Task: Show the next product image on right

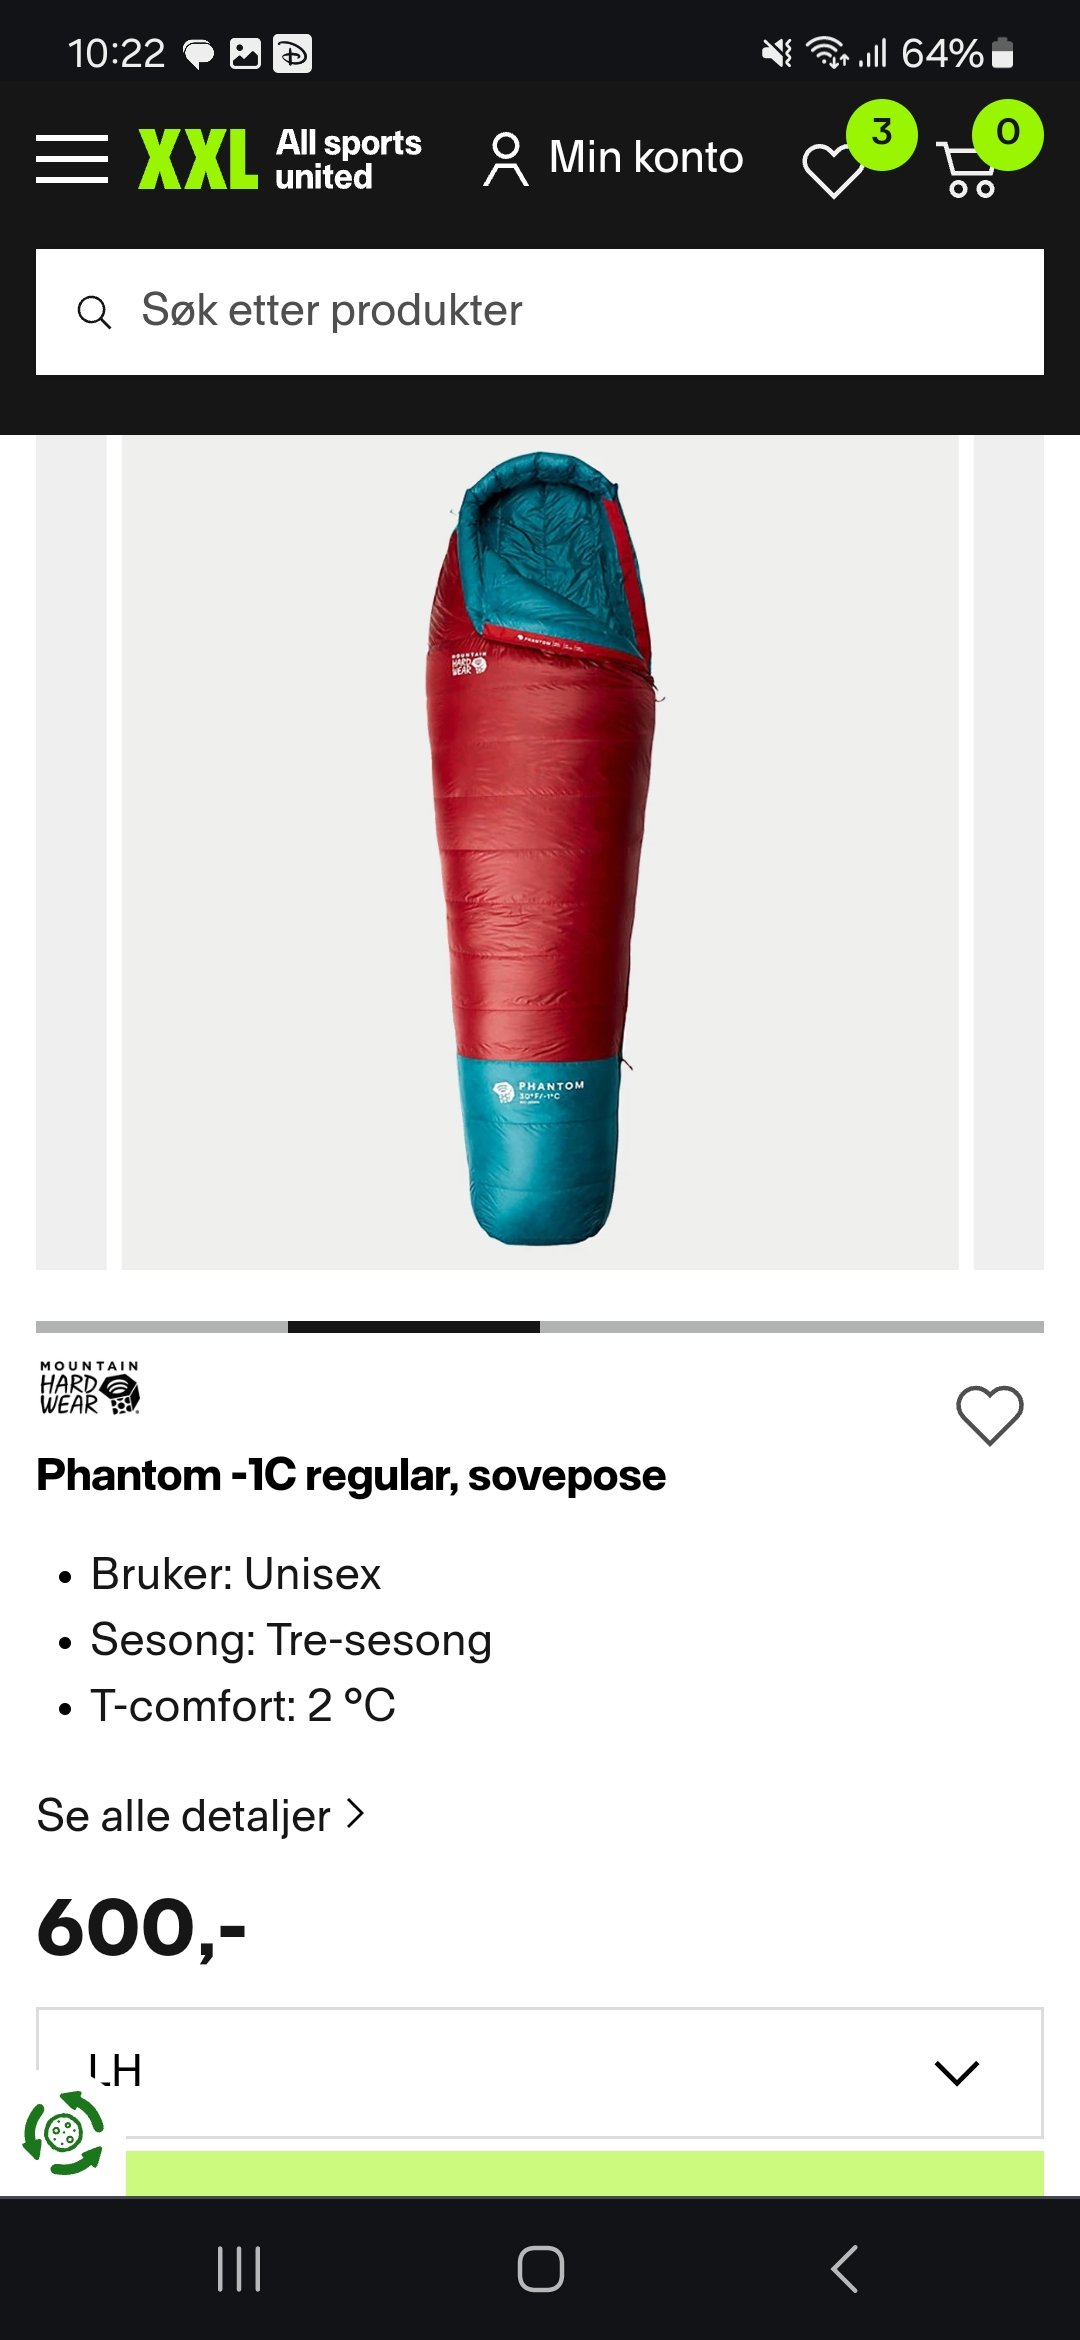Action: pos(1008,852)
